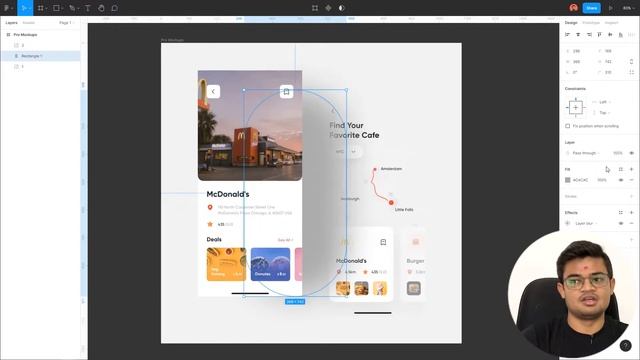This screenshot has width=640, height=360.
Task: Open the Move tool options arrow
Action: click(x=29, y=8)
